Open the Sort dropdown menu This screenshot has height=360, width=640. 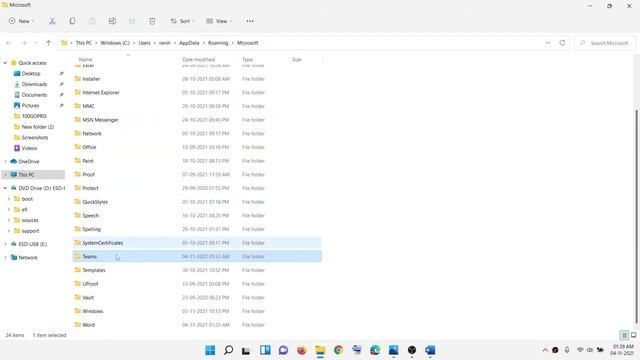(x=182, y=21)
